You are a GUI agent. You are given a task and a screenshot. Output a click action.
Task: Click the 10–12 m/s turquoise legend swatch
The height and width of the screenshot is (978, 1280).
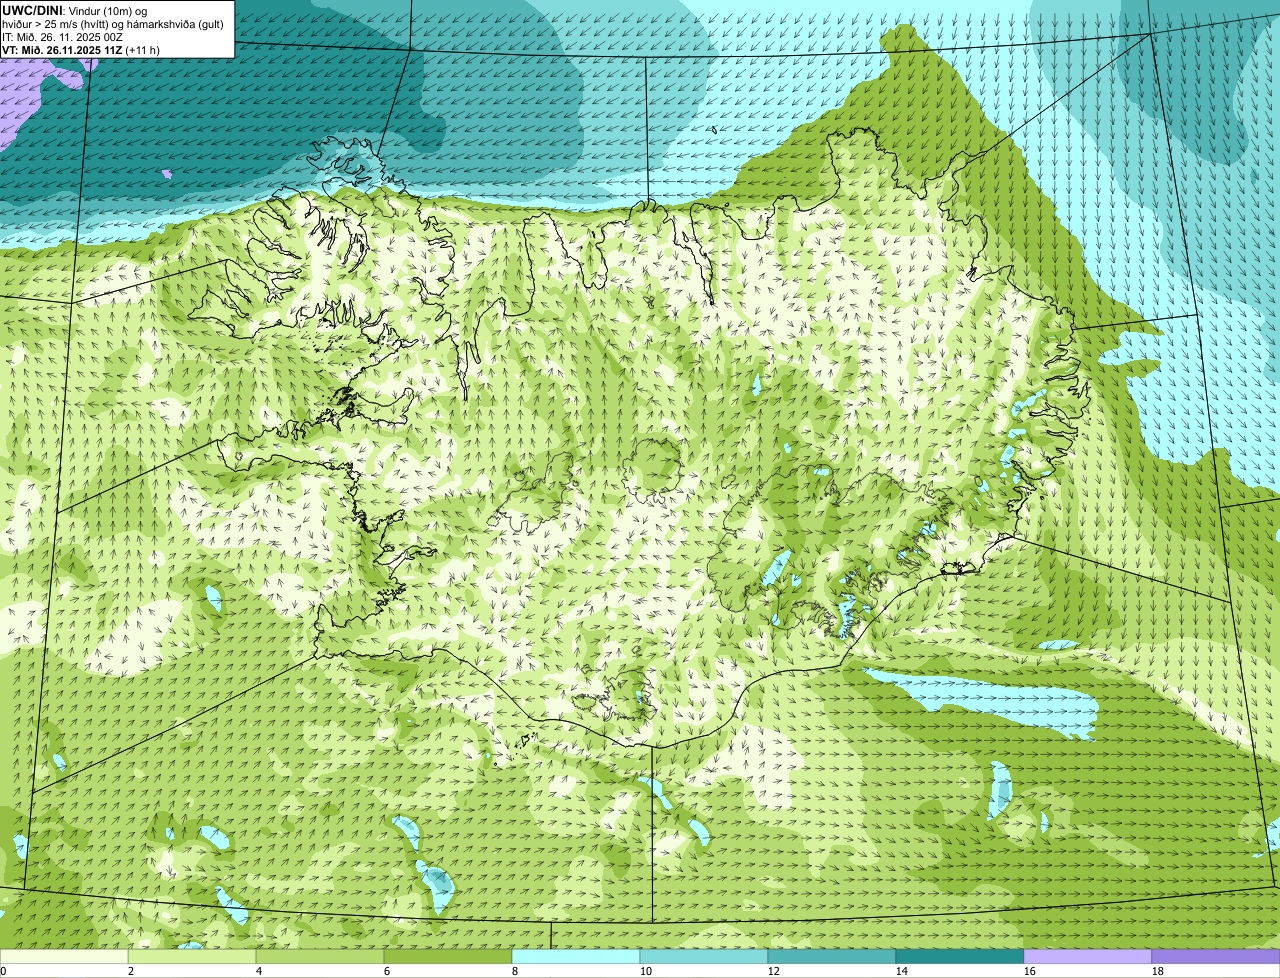pos(704,957)
